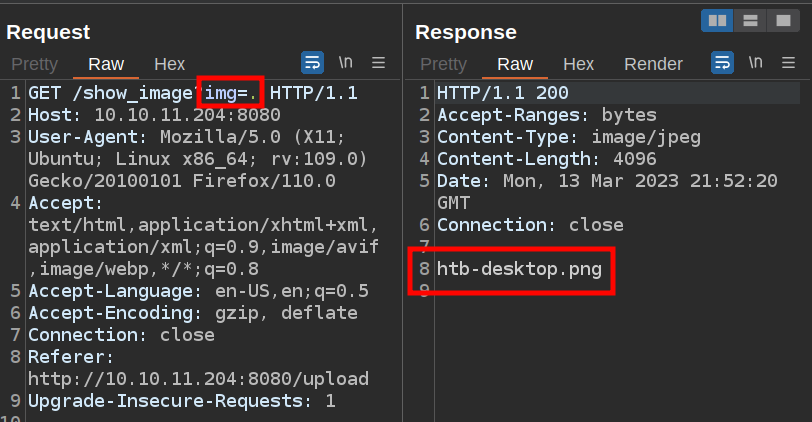
Task: Open the Render tab in Response
Action: tap(653, 64)
